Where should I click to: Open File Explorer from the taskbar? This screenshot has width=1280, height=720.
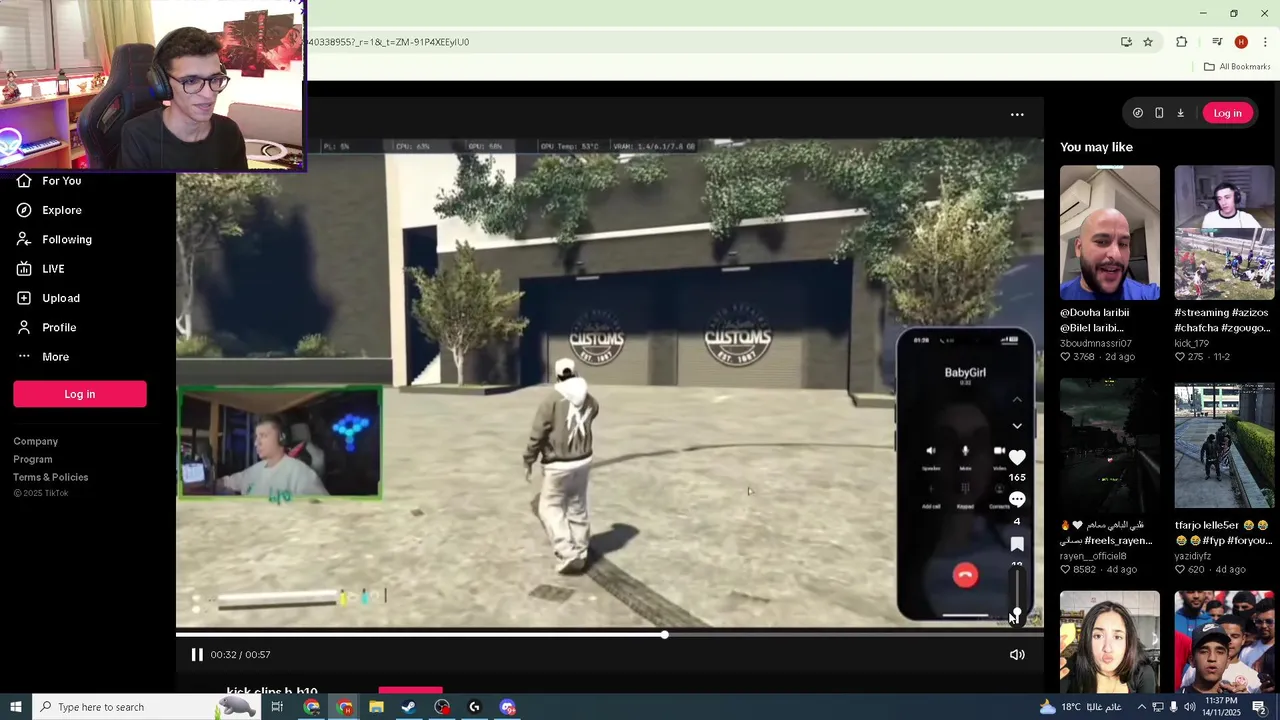376,707
